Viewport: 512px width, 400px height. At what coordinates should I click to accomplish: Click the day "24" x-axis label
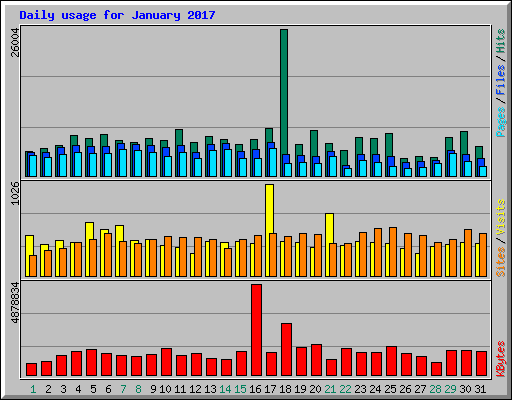[375, 389]
